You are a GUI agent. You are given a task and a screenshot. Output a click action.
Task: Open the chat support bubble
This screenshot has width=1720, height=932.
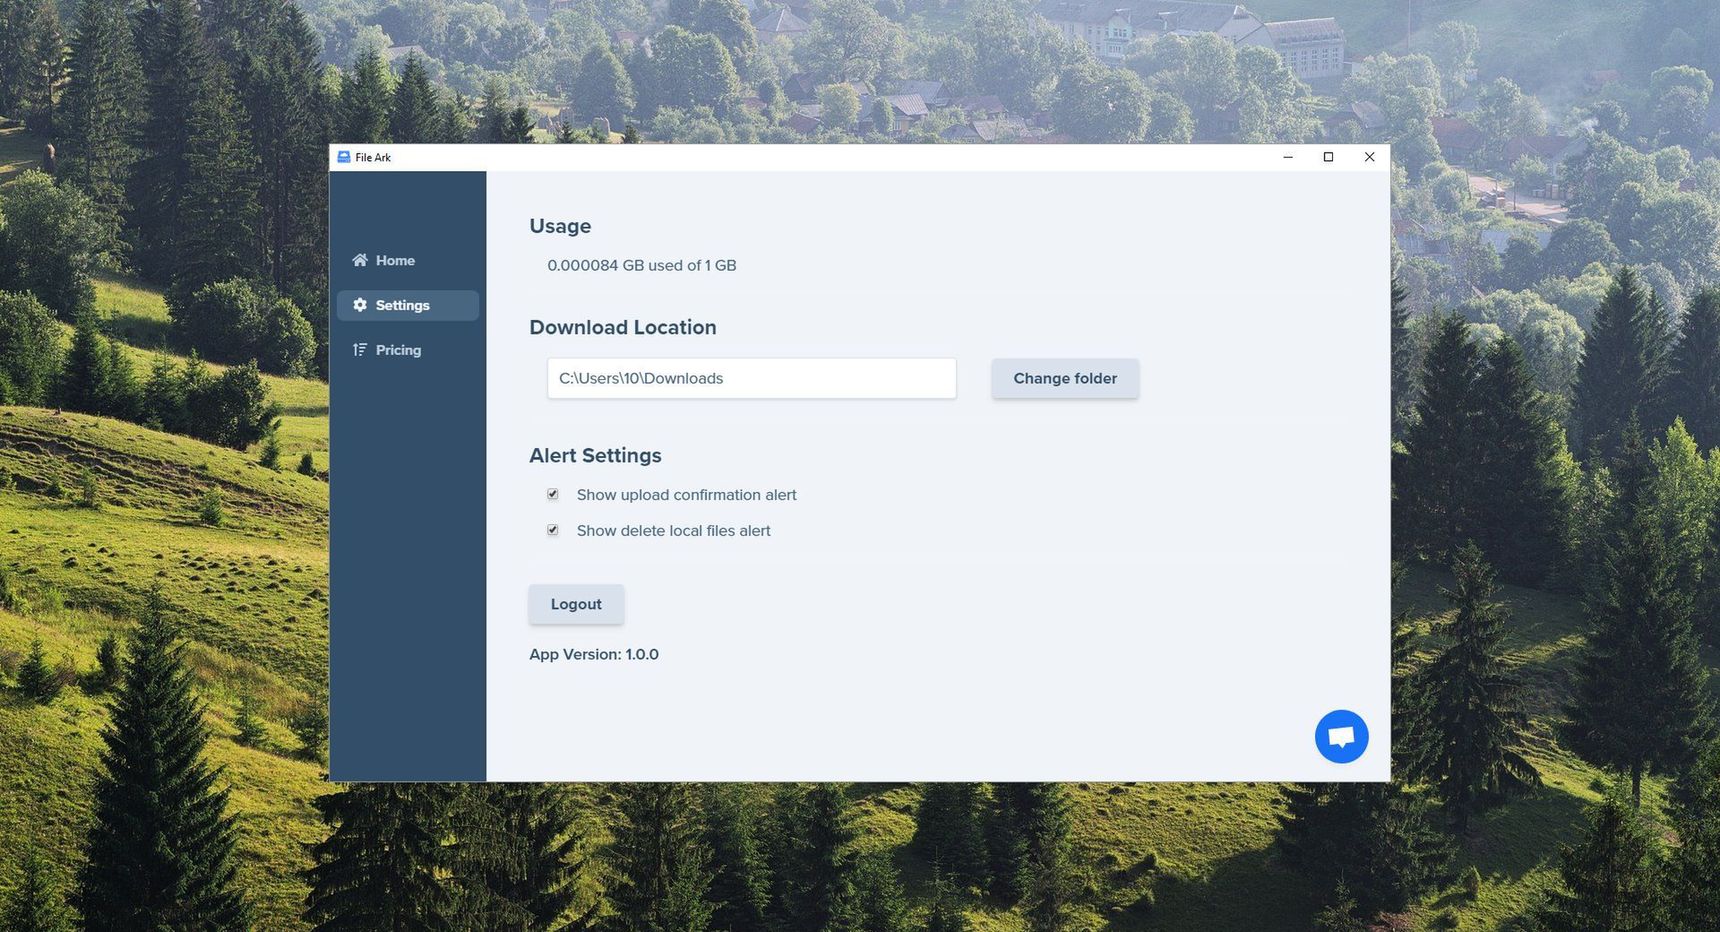point(1341,737)
